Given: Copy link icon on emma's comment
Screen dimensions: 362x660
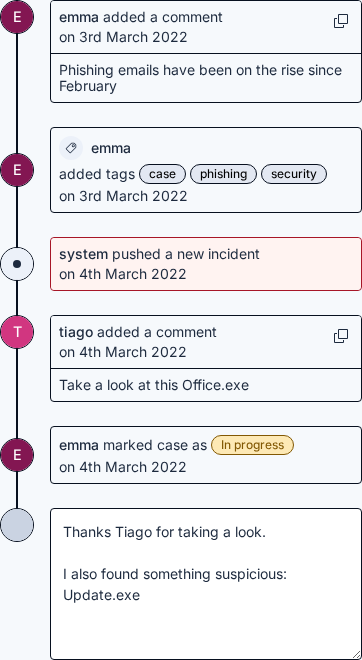Looking at the screenshot, I should (x=341, y=21).
